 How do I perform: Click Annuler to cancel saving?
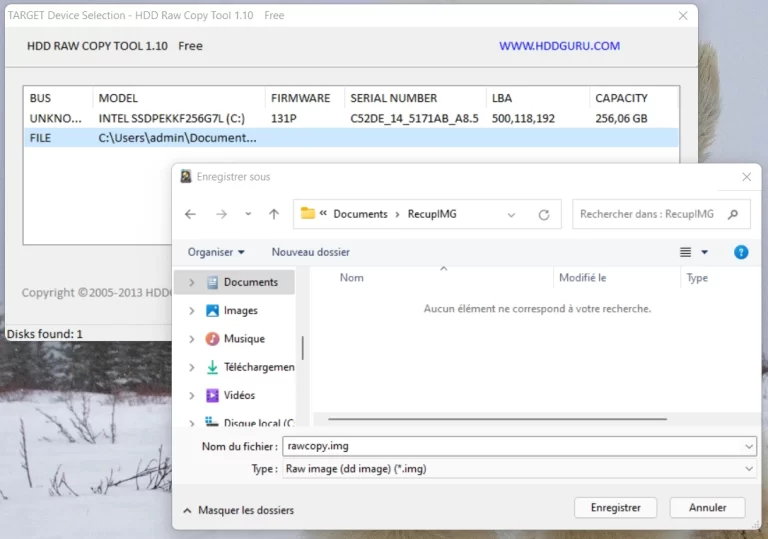[x=707, y=508]
